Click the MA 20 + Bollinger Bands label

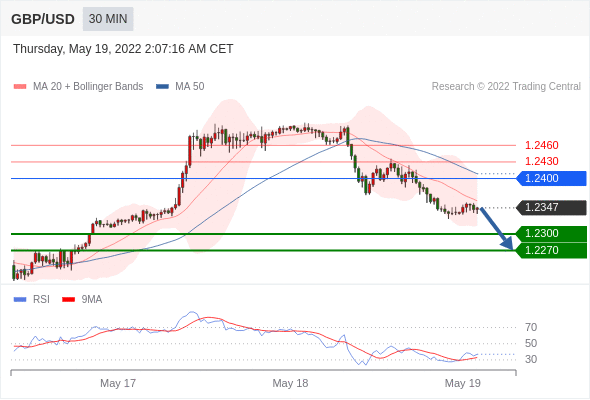tap(88, 87)
